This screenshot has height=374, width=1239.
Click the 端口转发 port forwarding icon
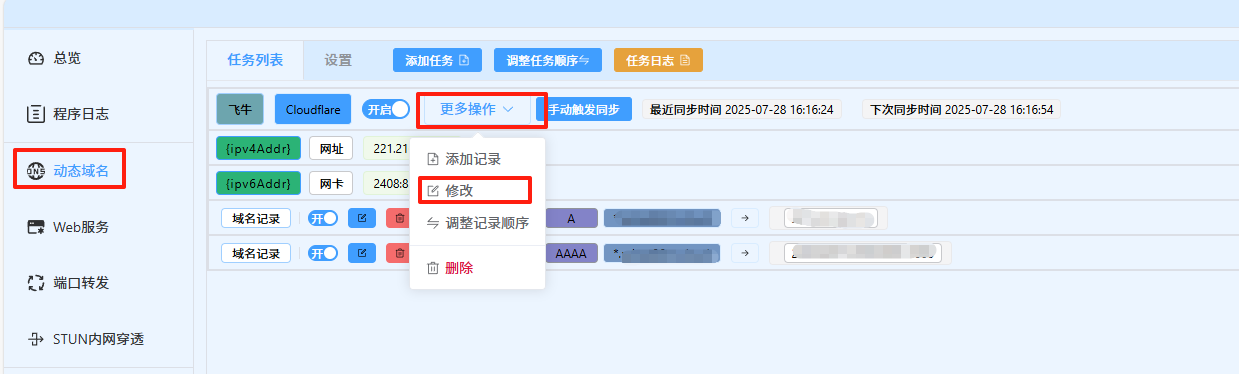36,283
